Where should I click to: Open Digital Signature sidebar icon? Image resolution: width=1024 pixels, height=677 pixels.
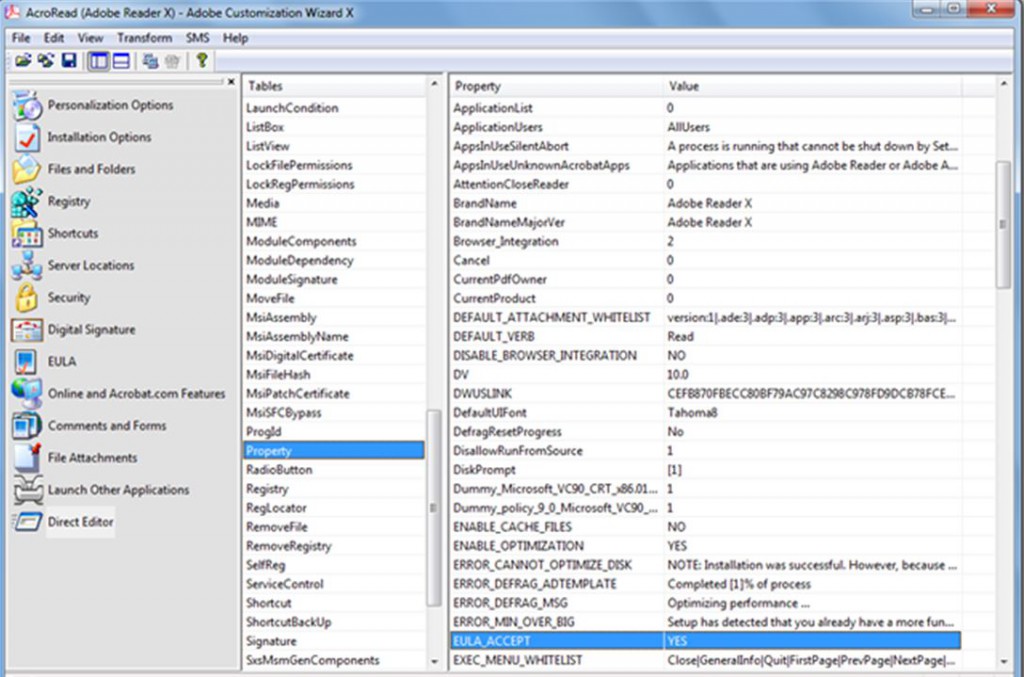[x=27, y=330]
